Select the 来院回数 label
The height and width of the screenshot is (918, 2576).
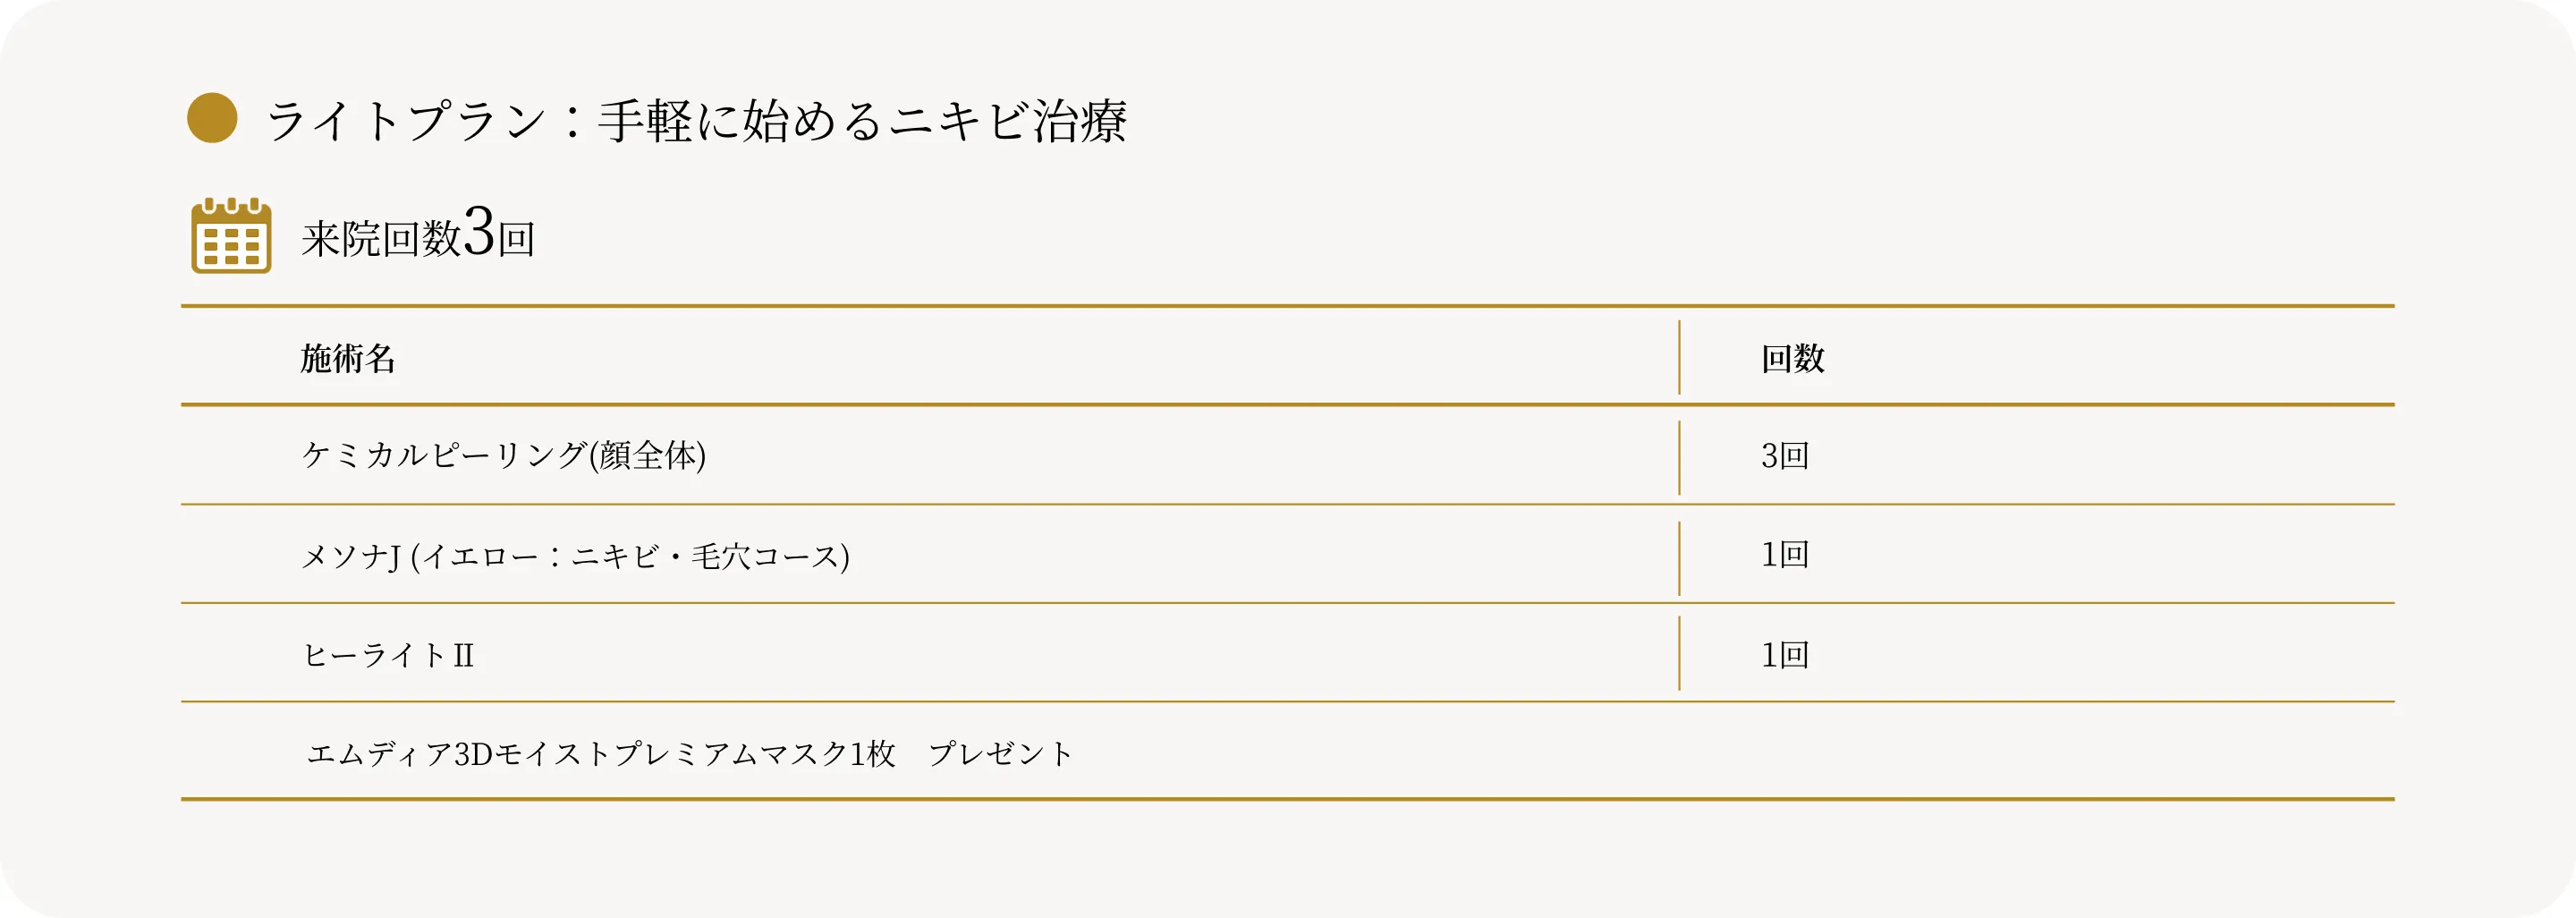click(x=381, y=239)
